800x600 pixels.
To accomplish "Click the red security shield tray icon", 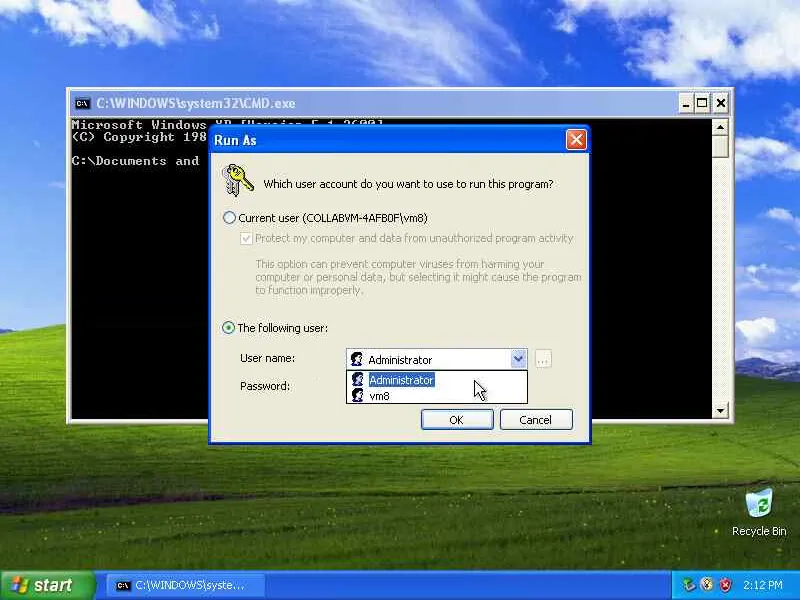I will [x=725, y=585].
